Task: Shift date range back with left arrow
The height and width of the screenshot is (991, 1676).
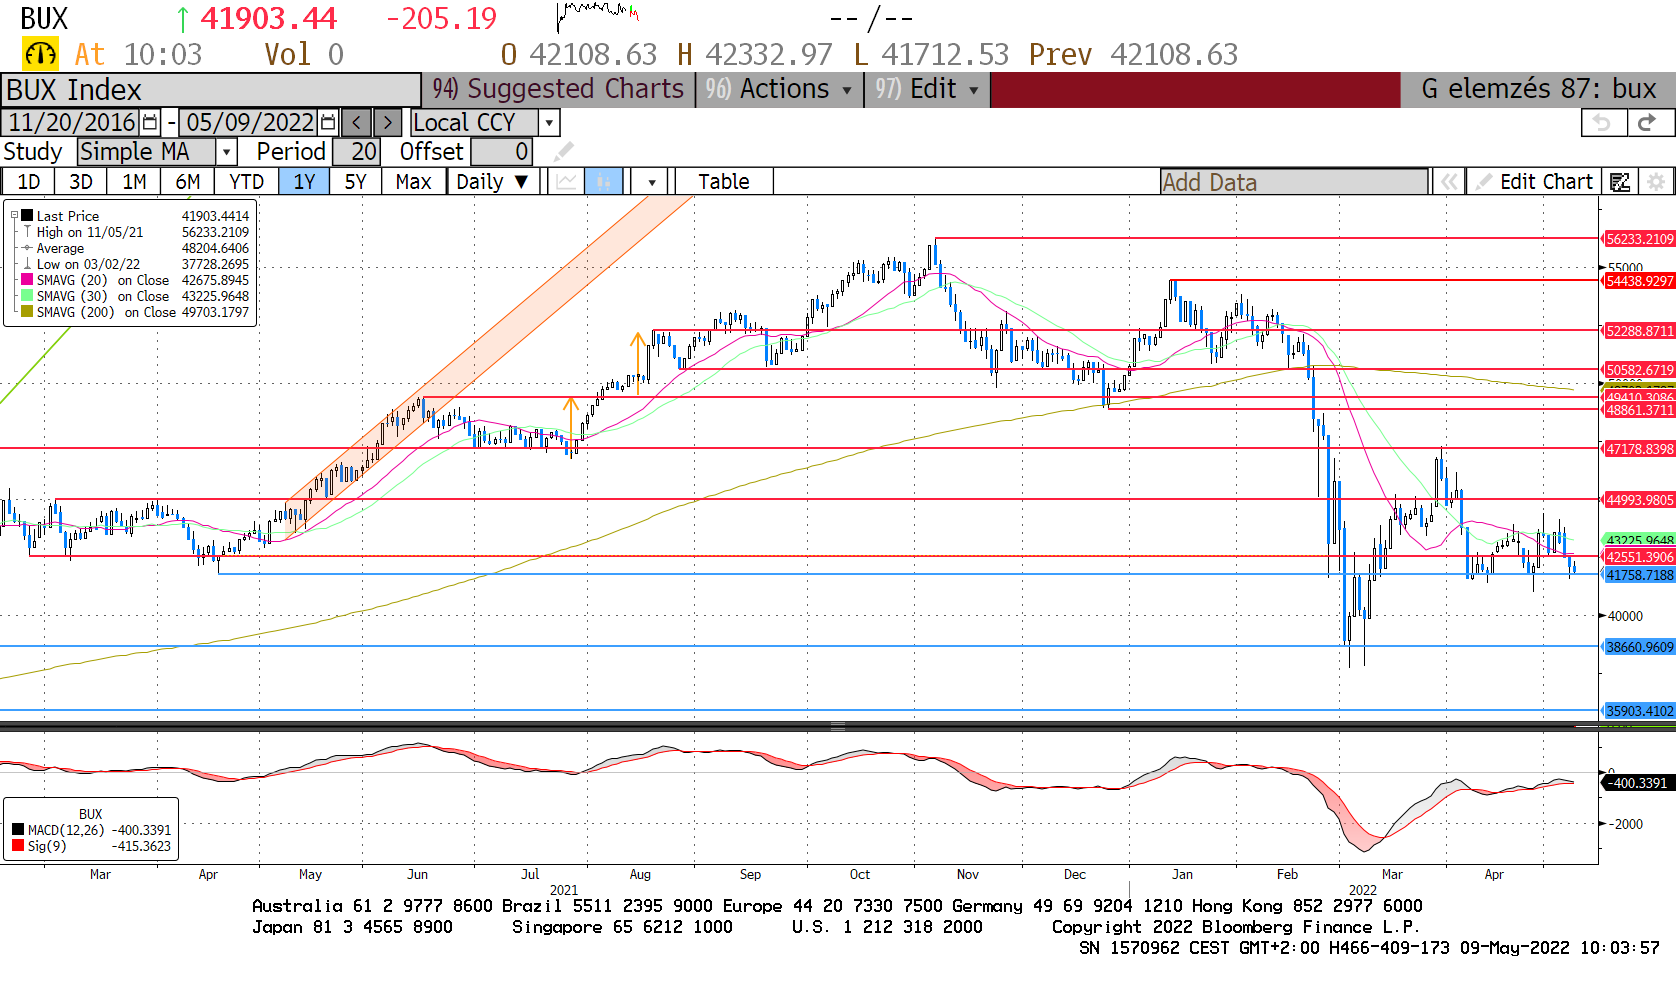Action: [357, 123]
